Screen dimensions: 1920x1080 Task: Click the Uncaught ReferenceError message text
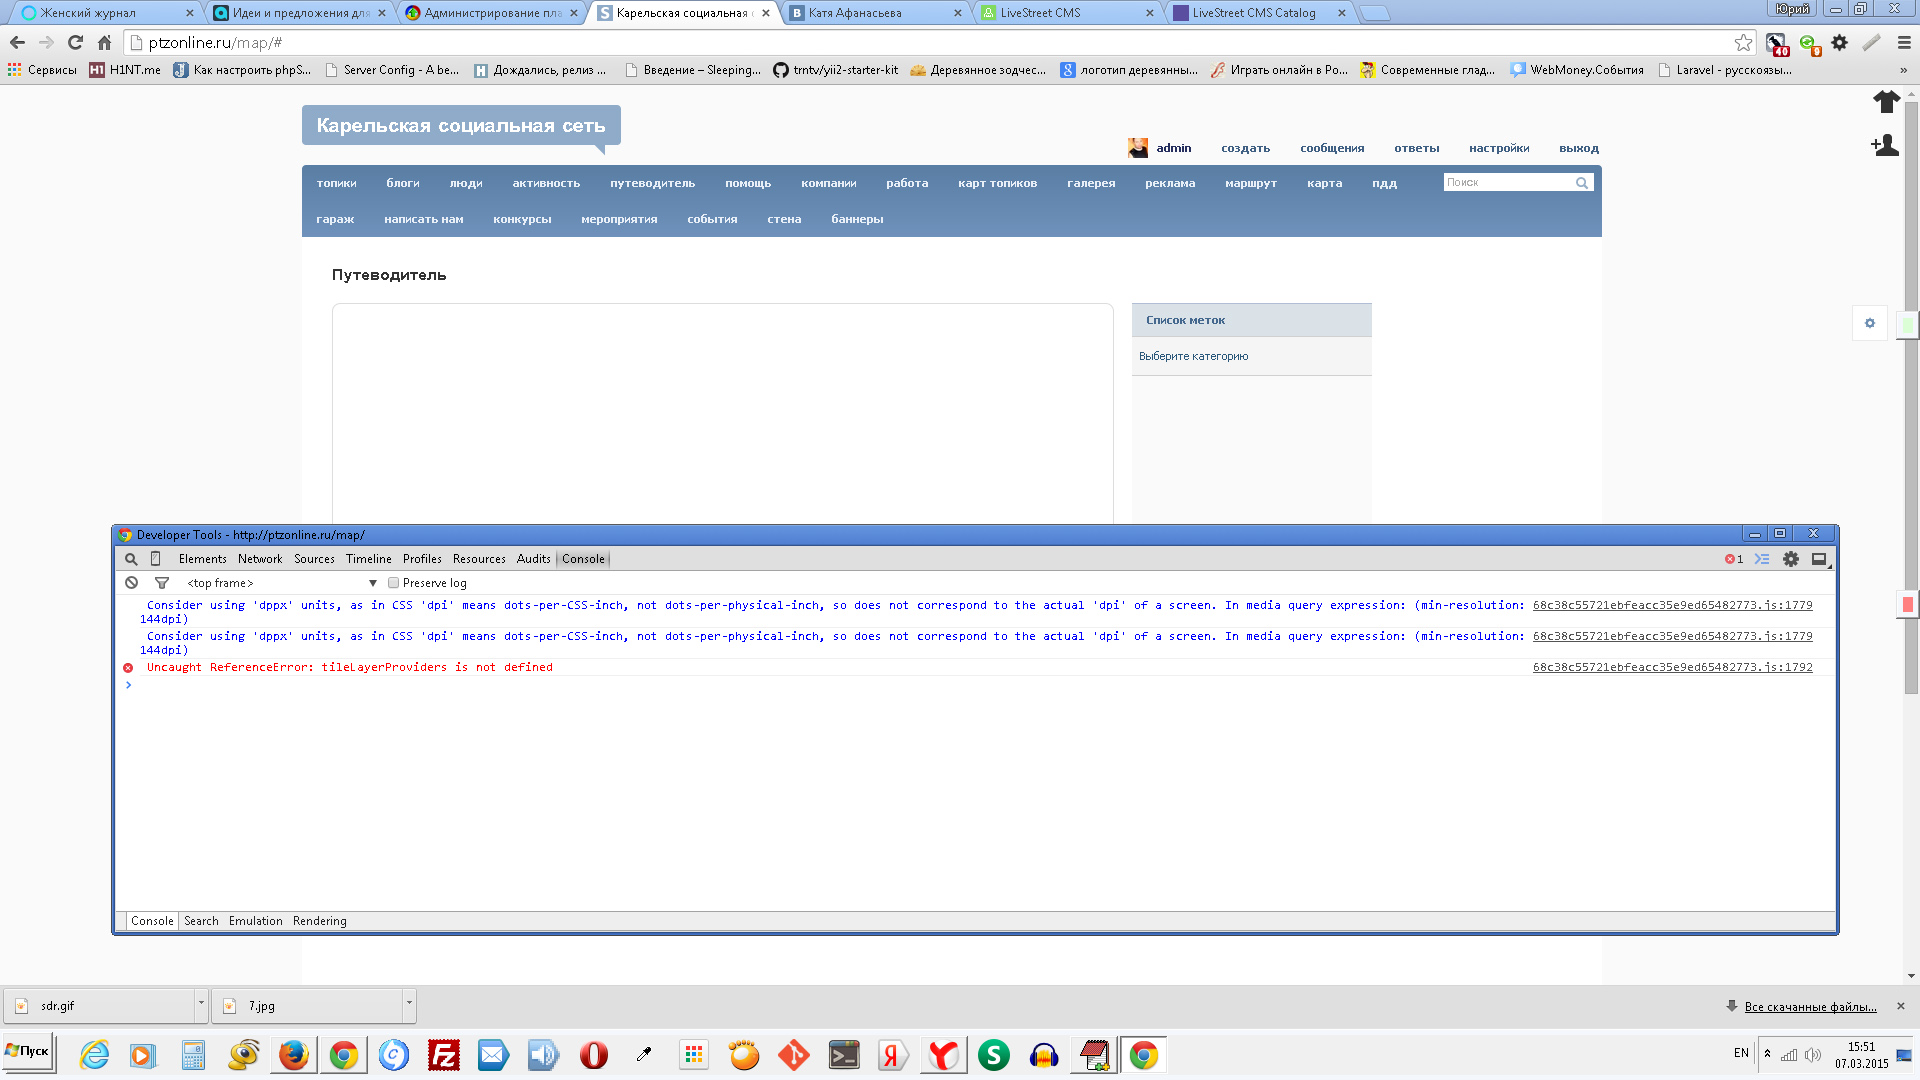349,667
